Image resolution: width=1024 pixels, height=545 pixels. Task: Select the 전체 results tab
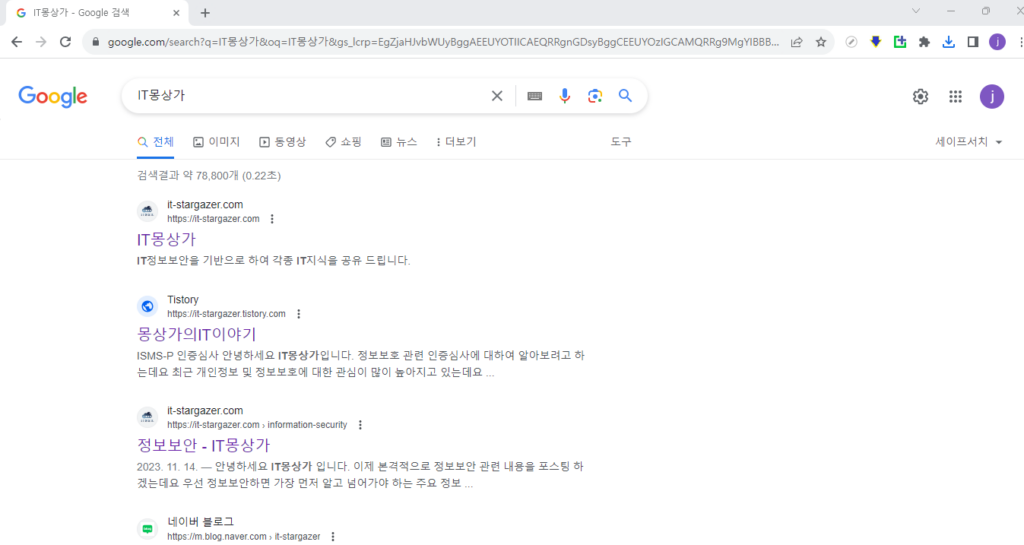[155, 142]
